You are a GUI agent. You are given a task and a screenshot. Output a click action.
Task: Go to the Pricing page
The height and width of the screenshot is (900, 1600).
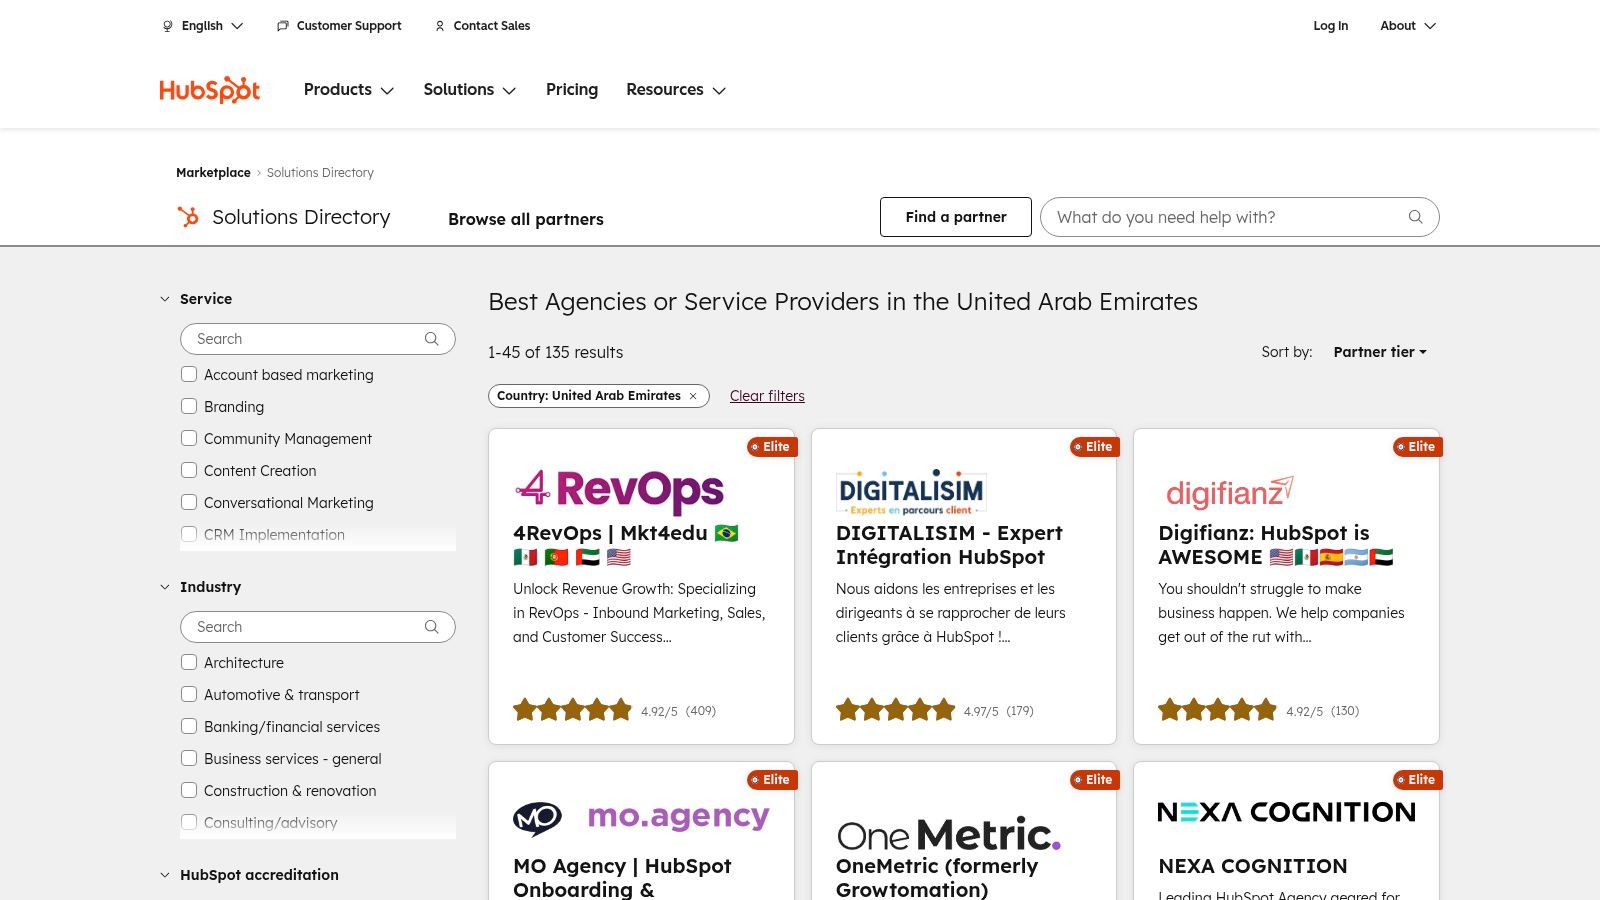click(571, 90)
